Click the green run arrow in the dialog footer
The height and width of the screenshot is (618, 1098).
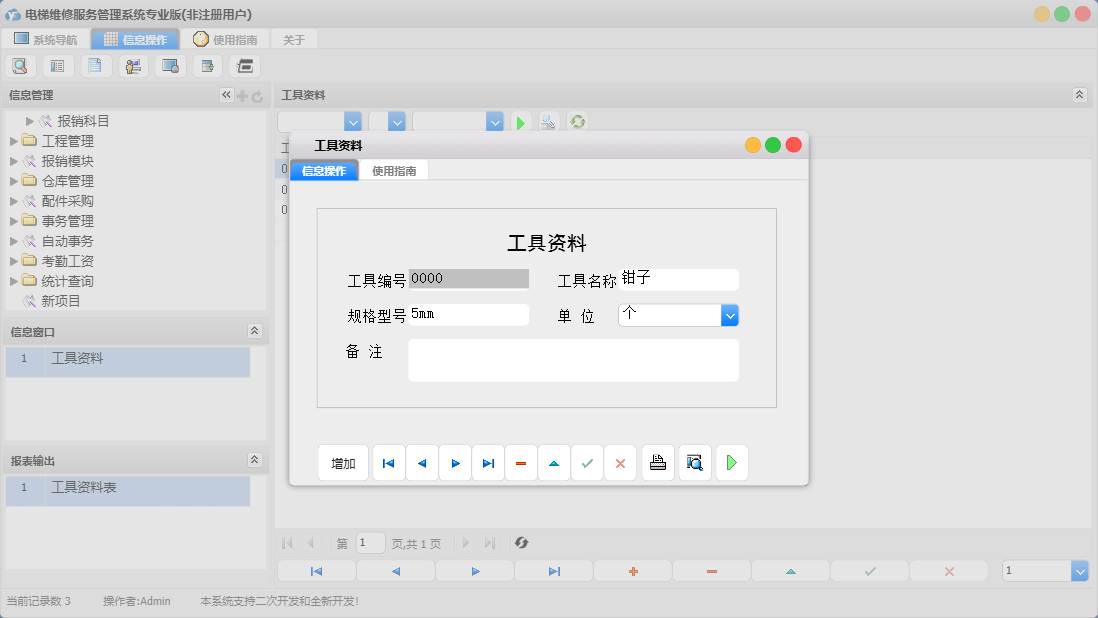(x=732, y=462)
